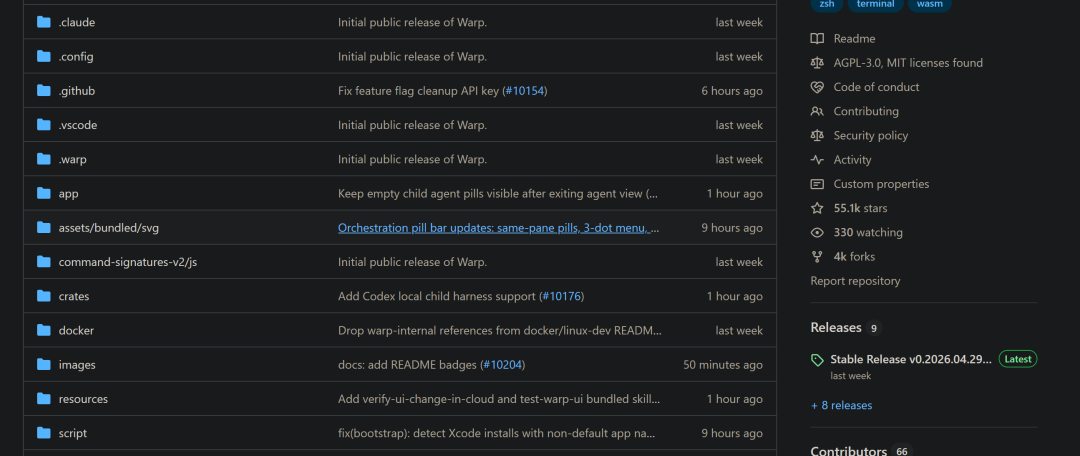The image size is (1080, 456).
Task: Click the people icon beside Contributing
Action: (x=817, y=111)
